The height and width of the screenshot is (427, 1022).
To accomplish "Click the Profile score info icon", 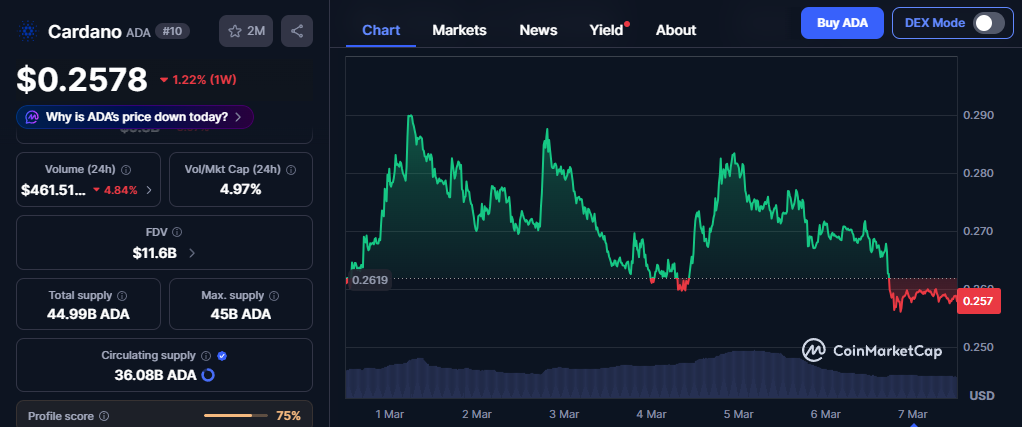I will click(104, 416).
